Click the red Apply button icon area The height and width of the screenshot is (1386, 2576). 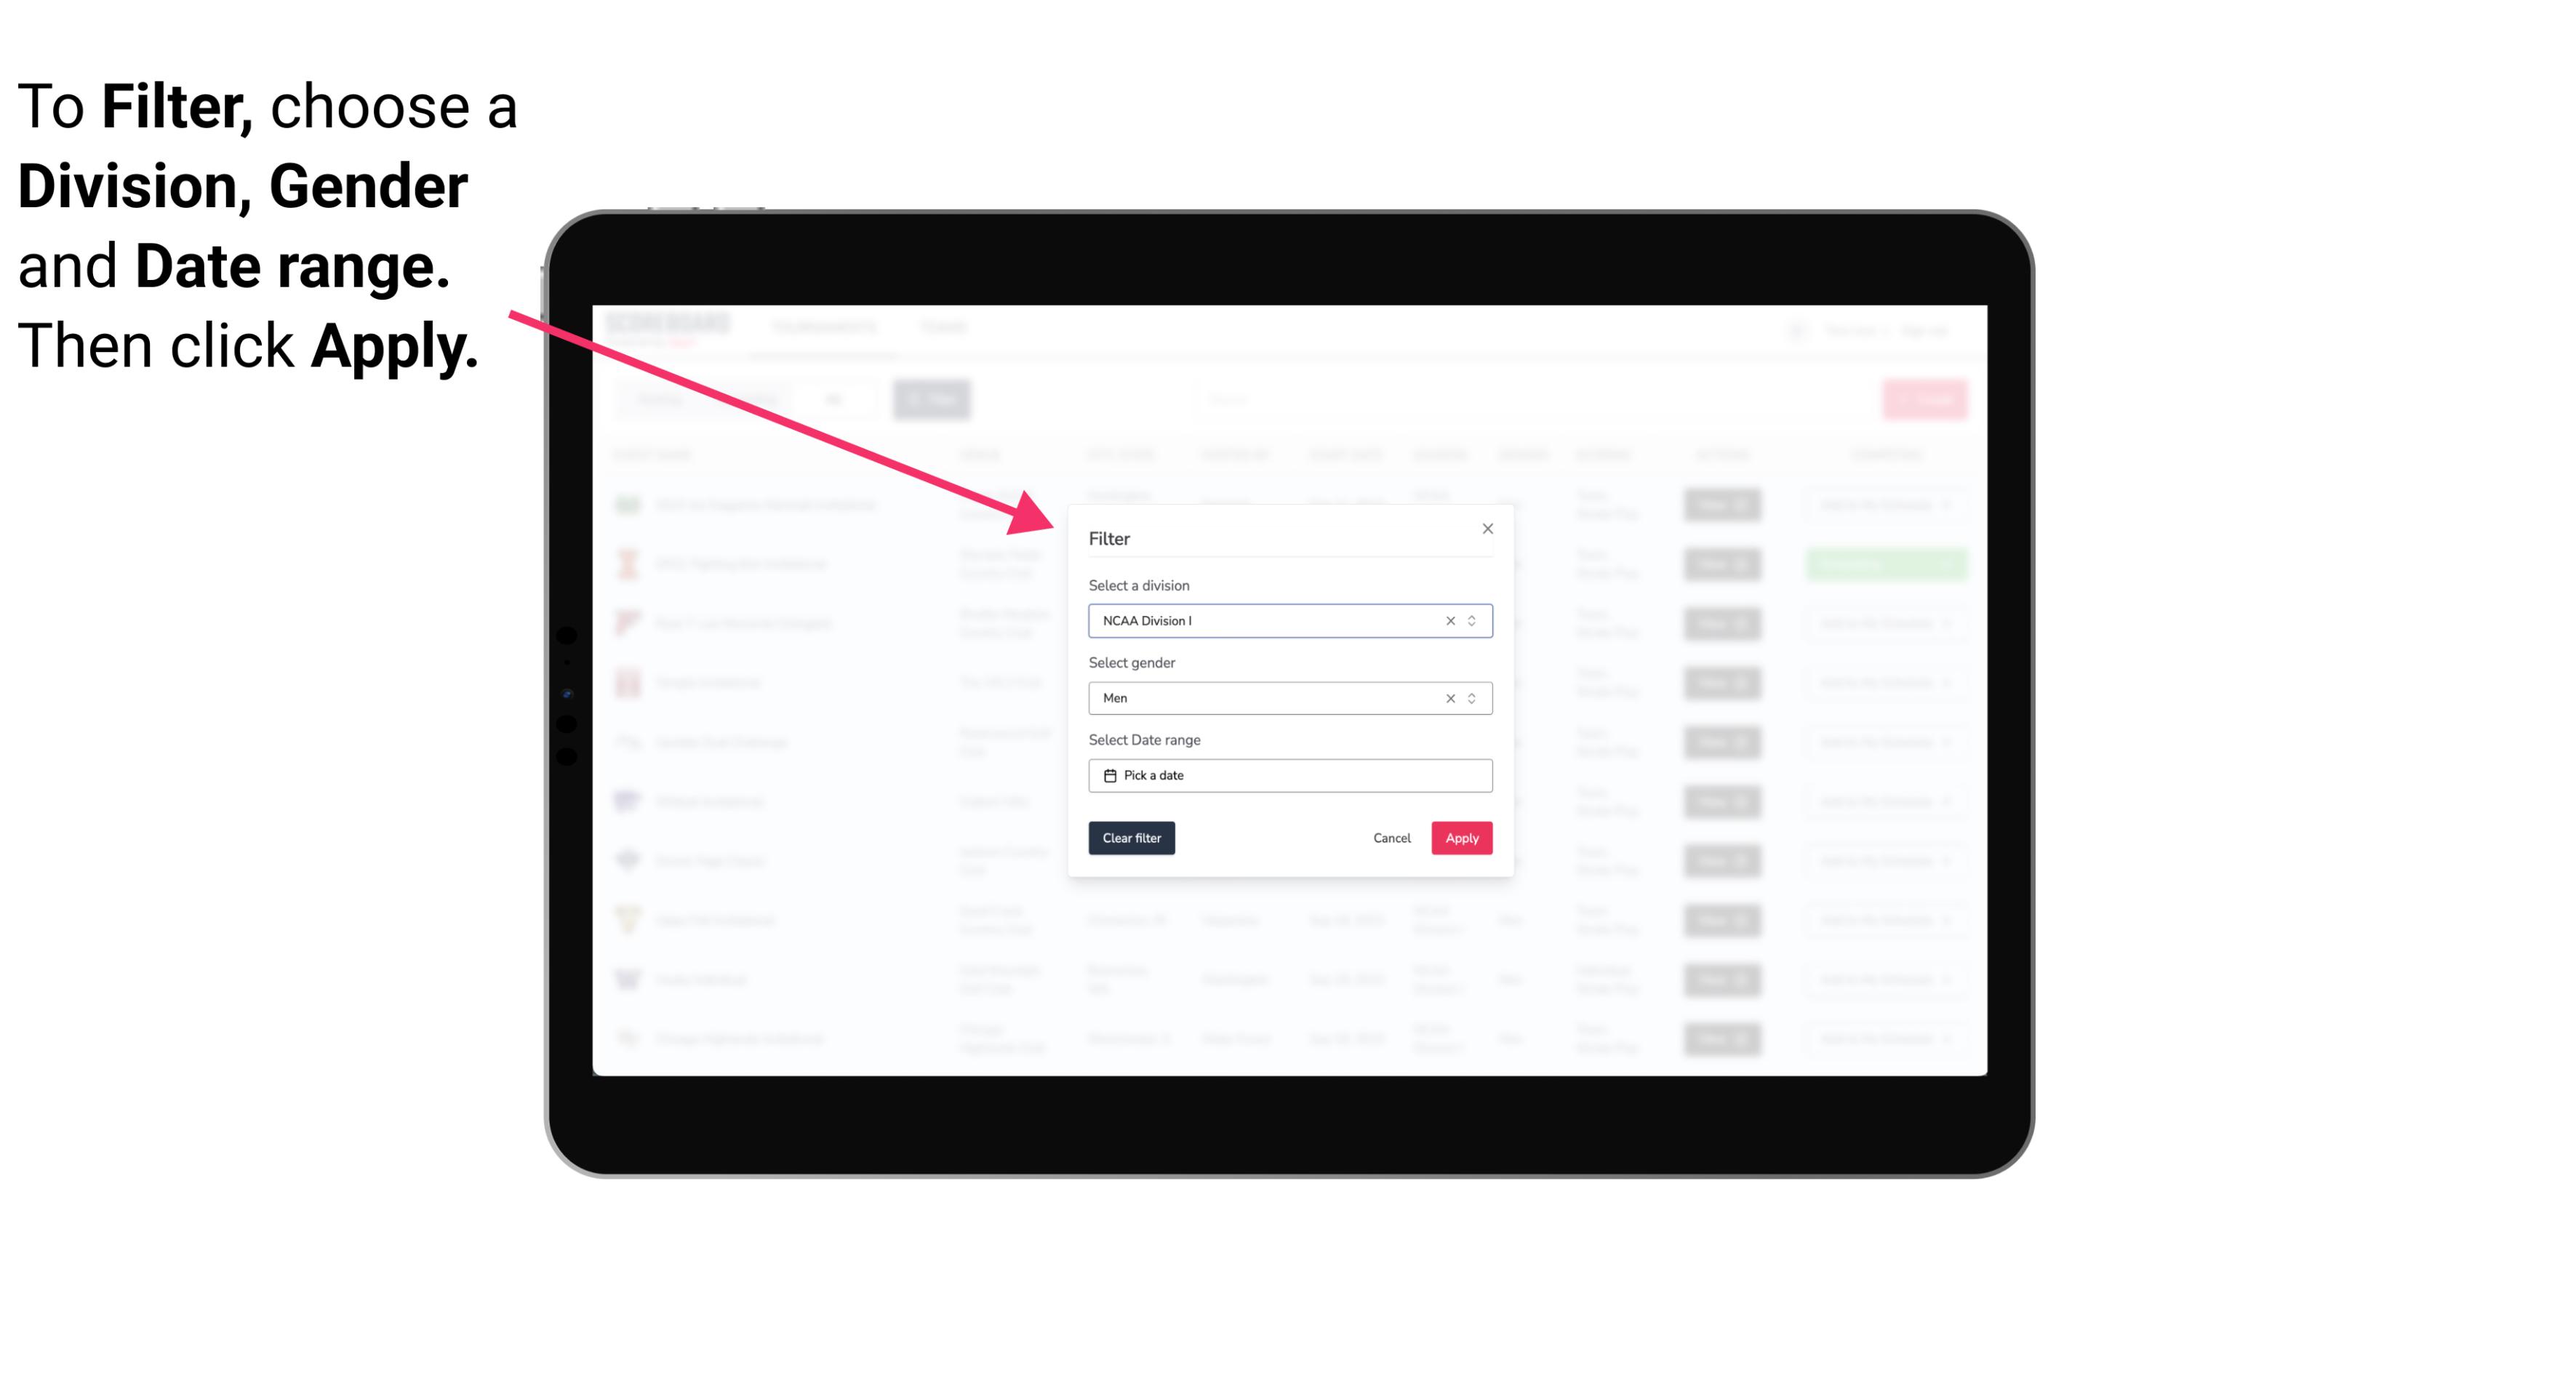click(1461, 838)
